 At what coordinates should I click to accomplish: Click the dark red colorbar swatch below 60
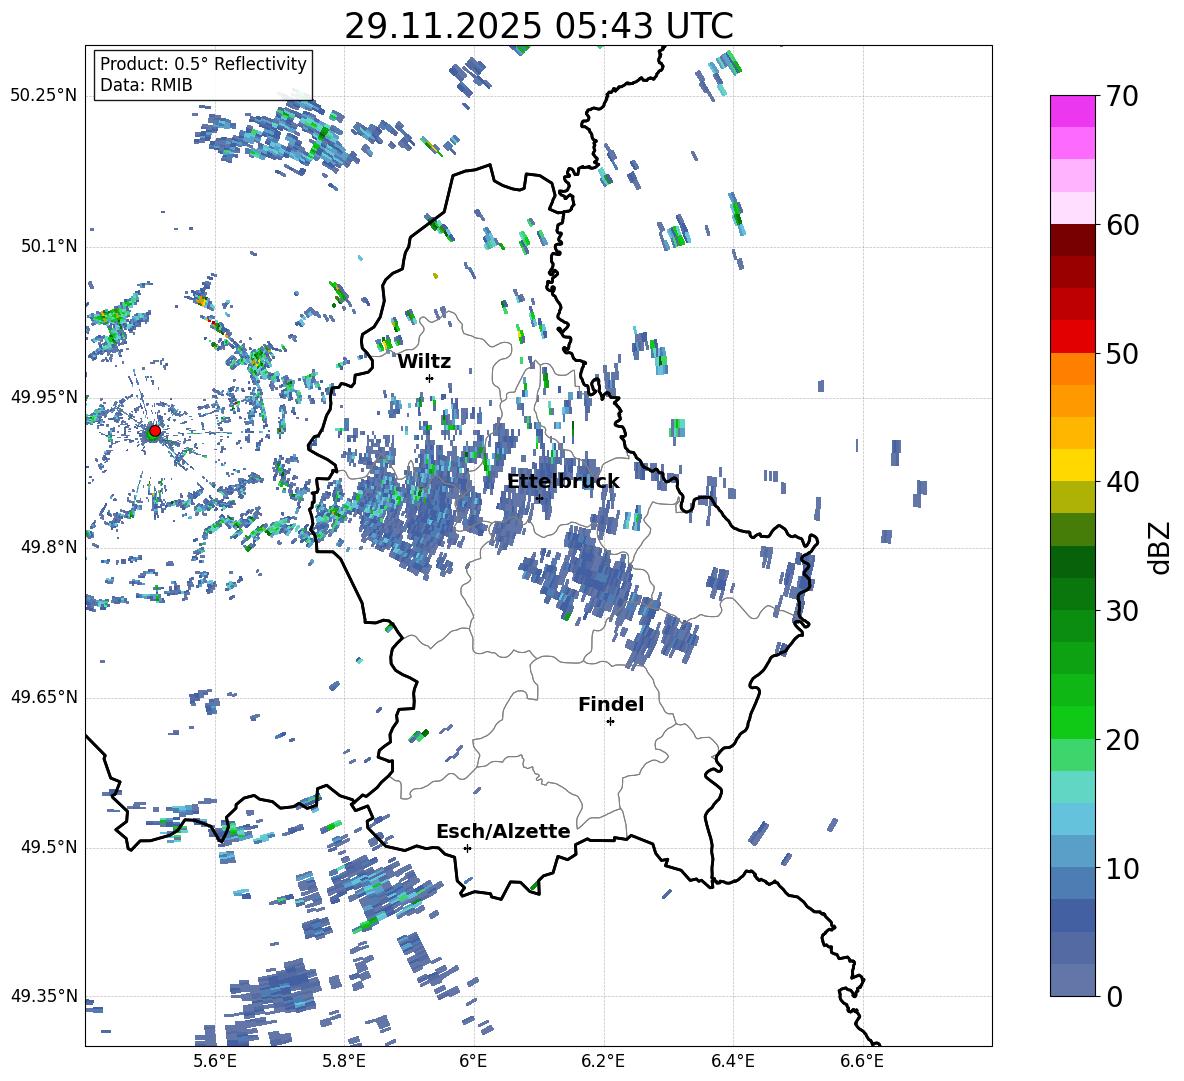1072,240
